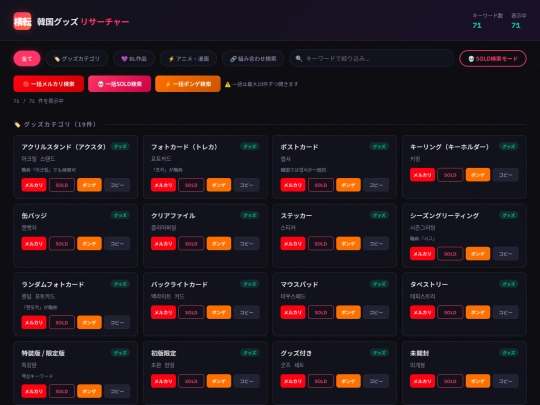The height and width of the screenshot is (405, 540).
Task: Select the 全て filter tab
Action: coord(27,59)
